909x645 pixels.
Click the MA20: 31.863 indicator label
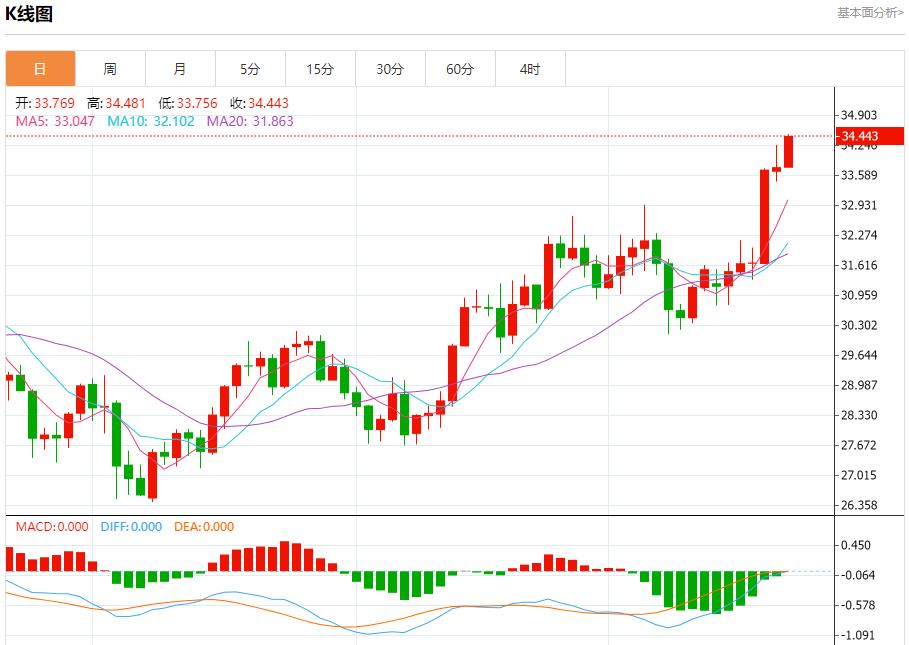point(250,121)
